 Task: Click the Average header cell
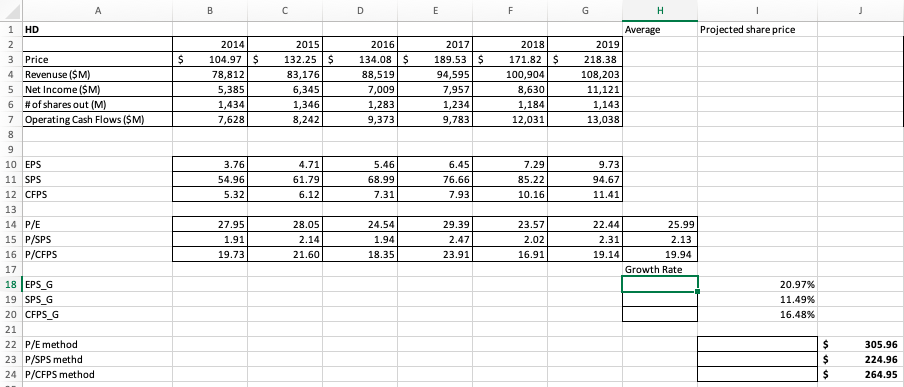pyautogui.click(x=660, y=29)
